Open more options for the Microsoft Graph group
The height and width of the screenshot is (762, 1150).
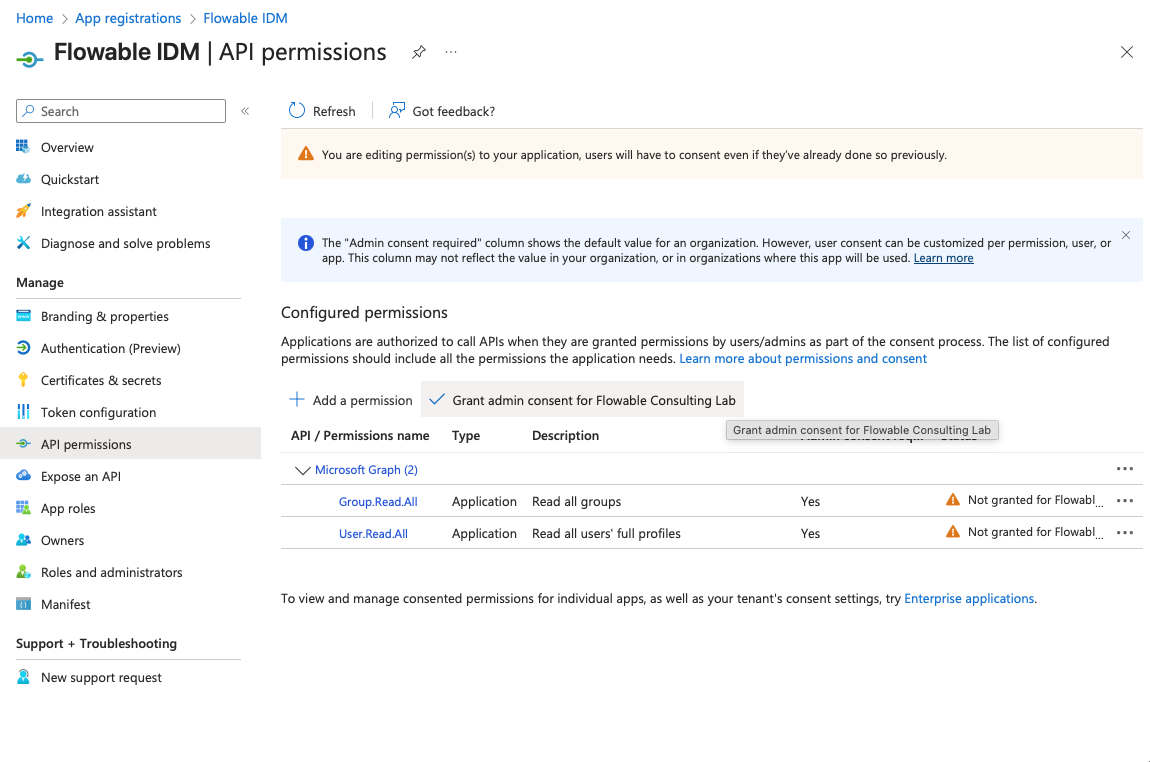[1124, 469]
